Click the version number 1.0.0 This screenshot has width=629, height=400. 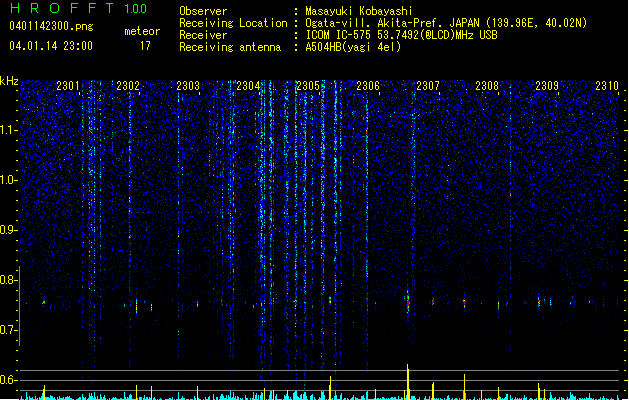pyautogui.click(x=136, y=8)
